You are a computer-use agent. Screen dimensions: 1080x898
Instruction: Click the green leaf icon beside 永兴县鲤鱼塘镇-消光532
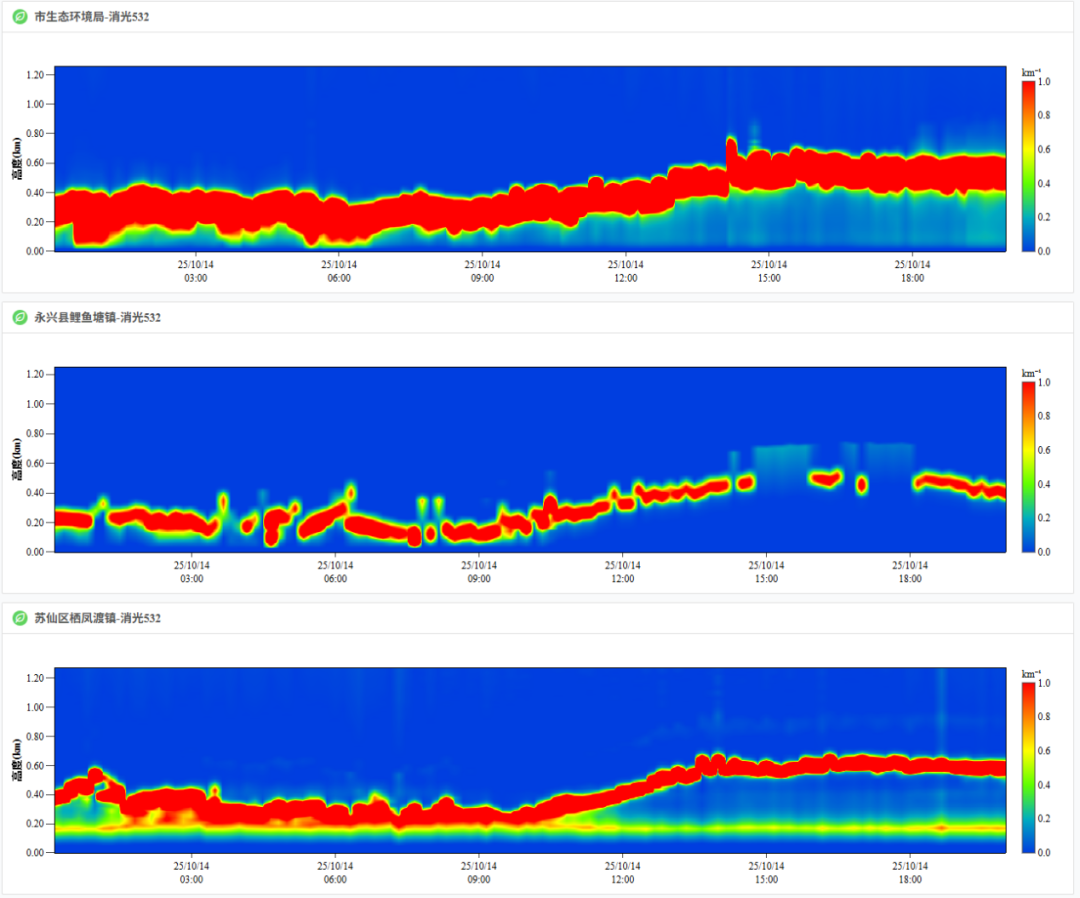point(19,317)
